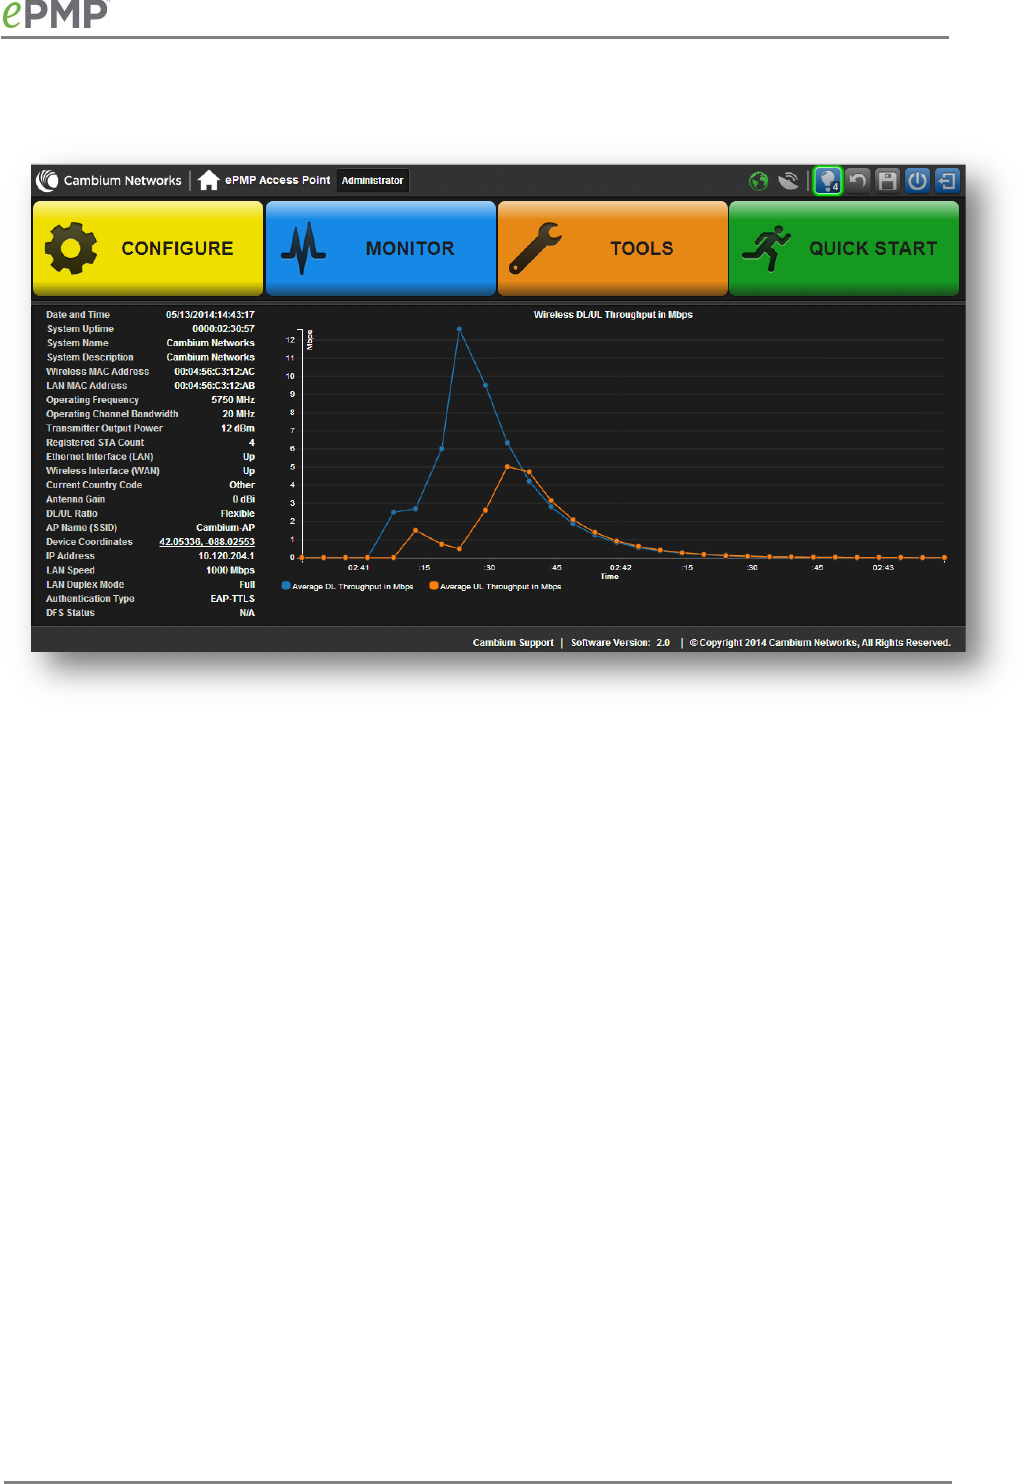The image size is (1028, 1484).
Task: Click the IP Address value 10.120.204.1
Action: click(226, 556)
